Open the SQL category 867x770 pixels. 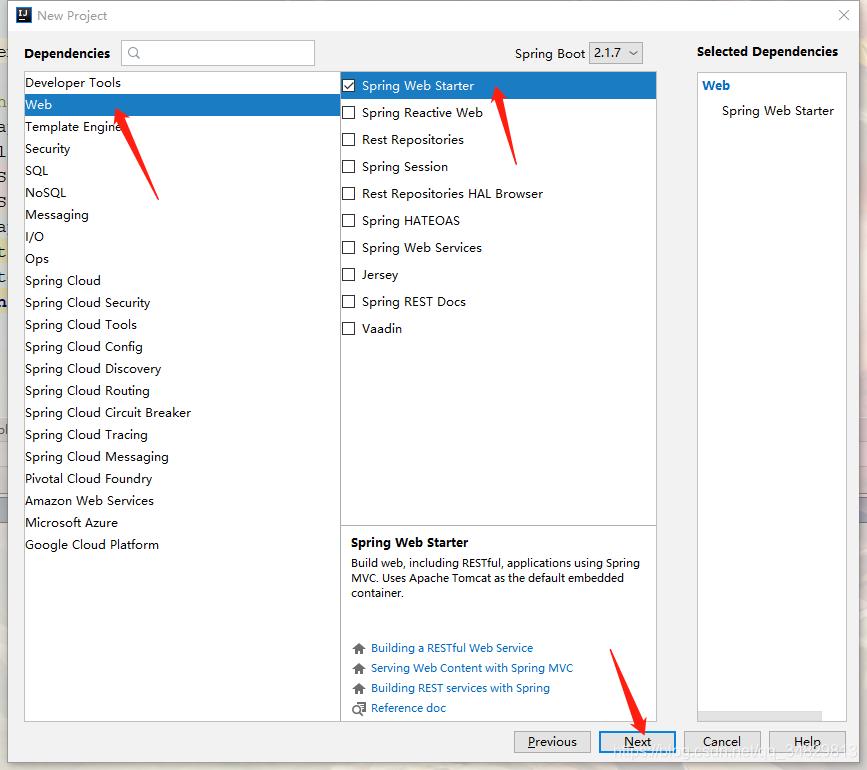tap(182, 171)
